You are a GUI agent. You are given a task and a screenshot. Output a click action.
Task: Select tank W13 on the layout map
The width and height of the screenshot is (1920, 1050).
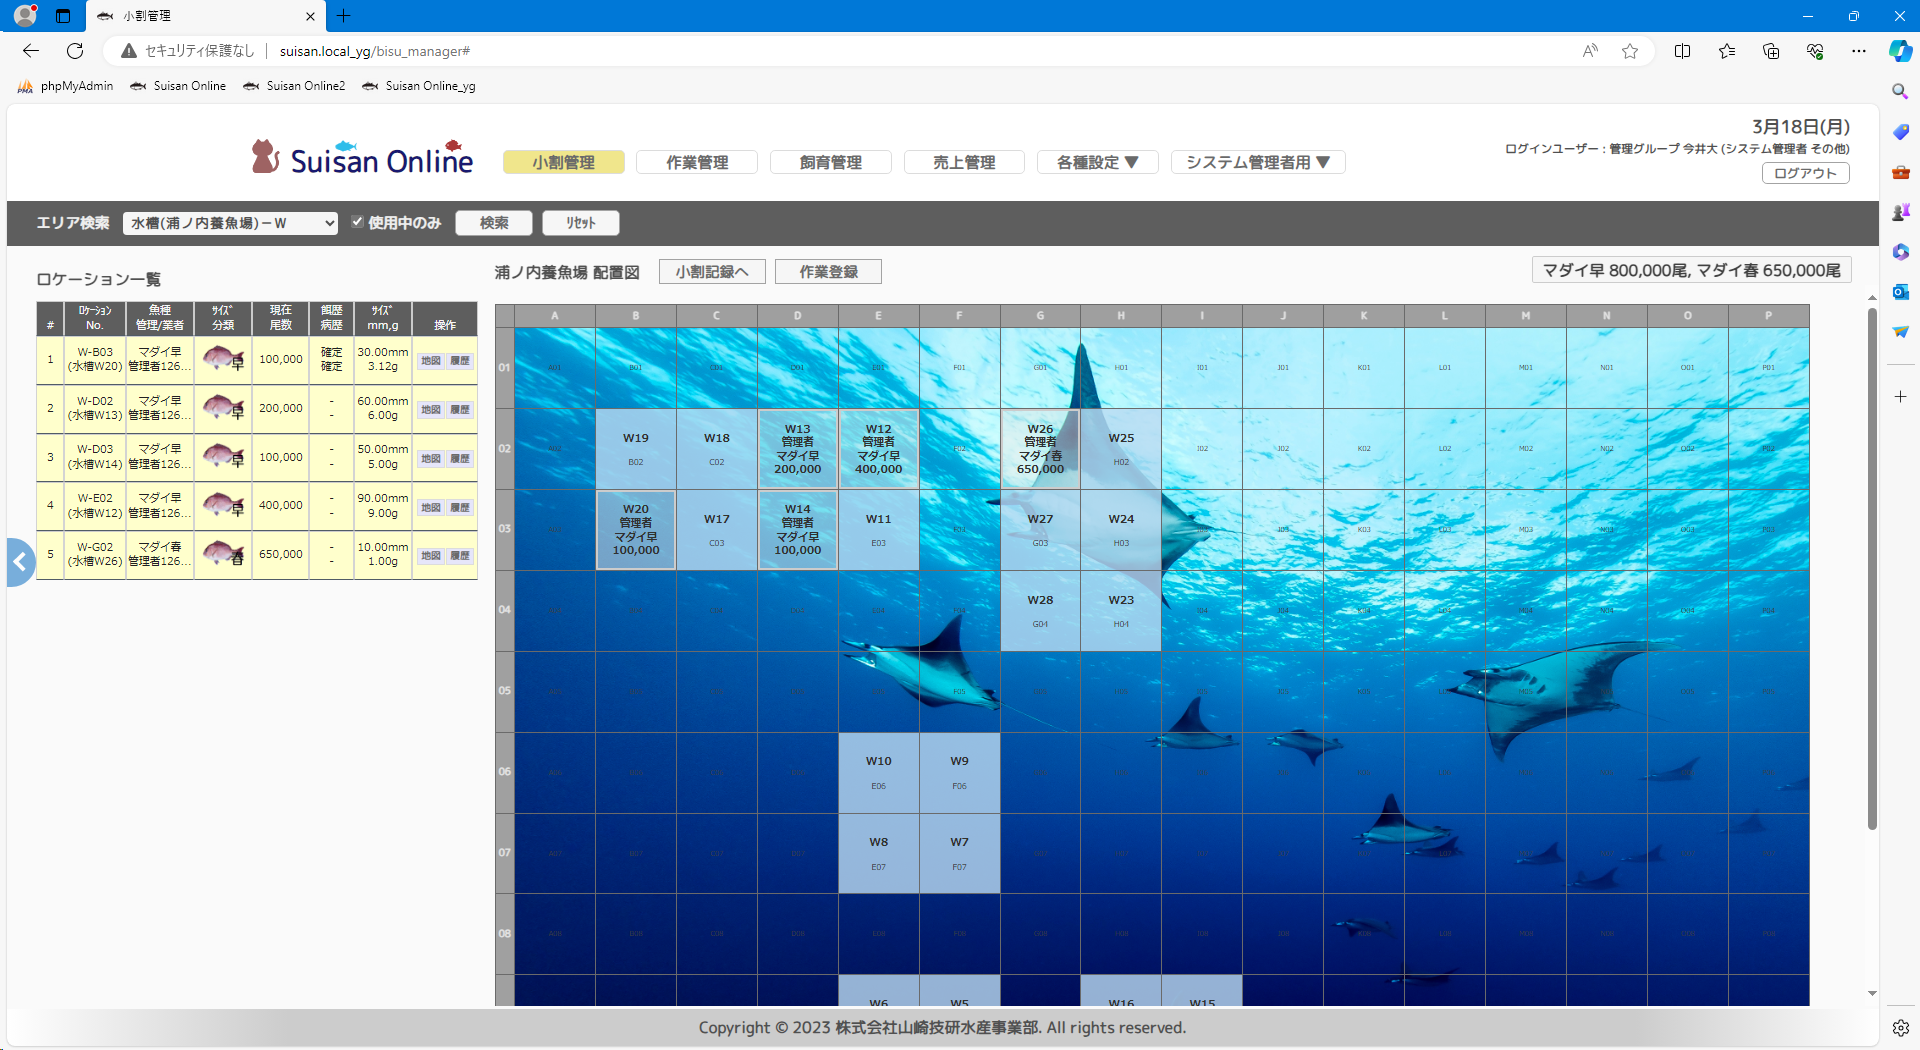pyautogui.click(x=798, y=449)
